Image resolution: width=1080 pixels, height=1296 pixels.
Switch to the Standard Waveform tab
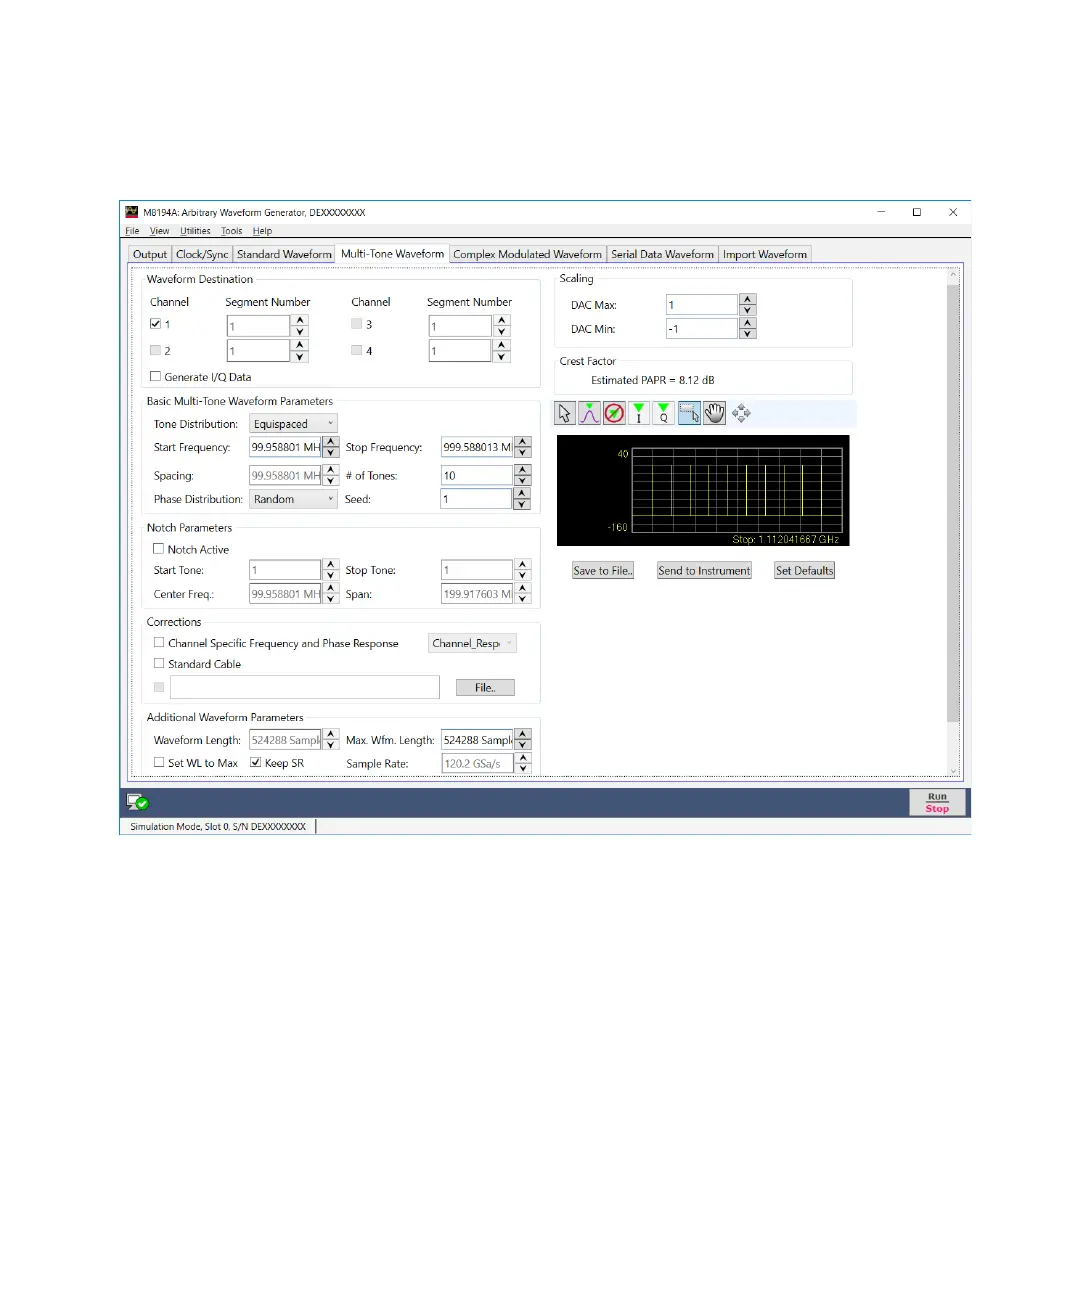284,254
